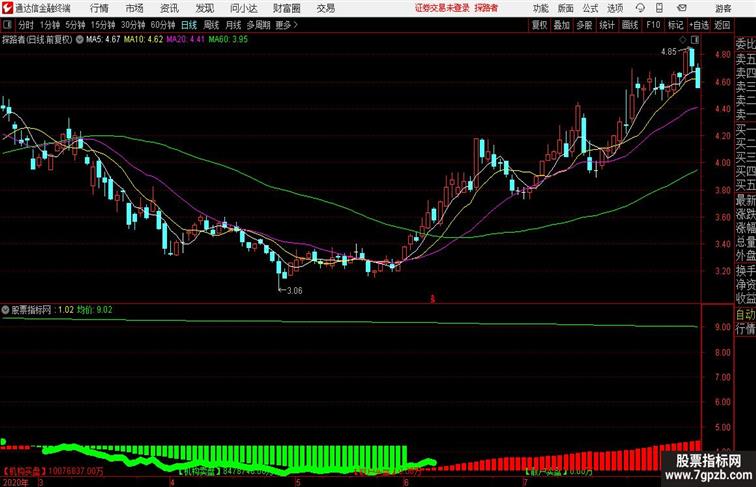
Task: Open the 公式 menu
Action: (590, 8)
